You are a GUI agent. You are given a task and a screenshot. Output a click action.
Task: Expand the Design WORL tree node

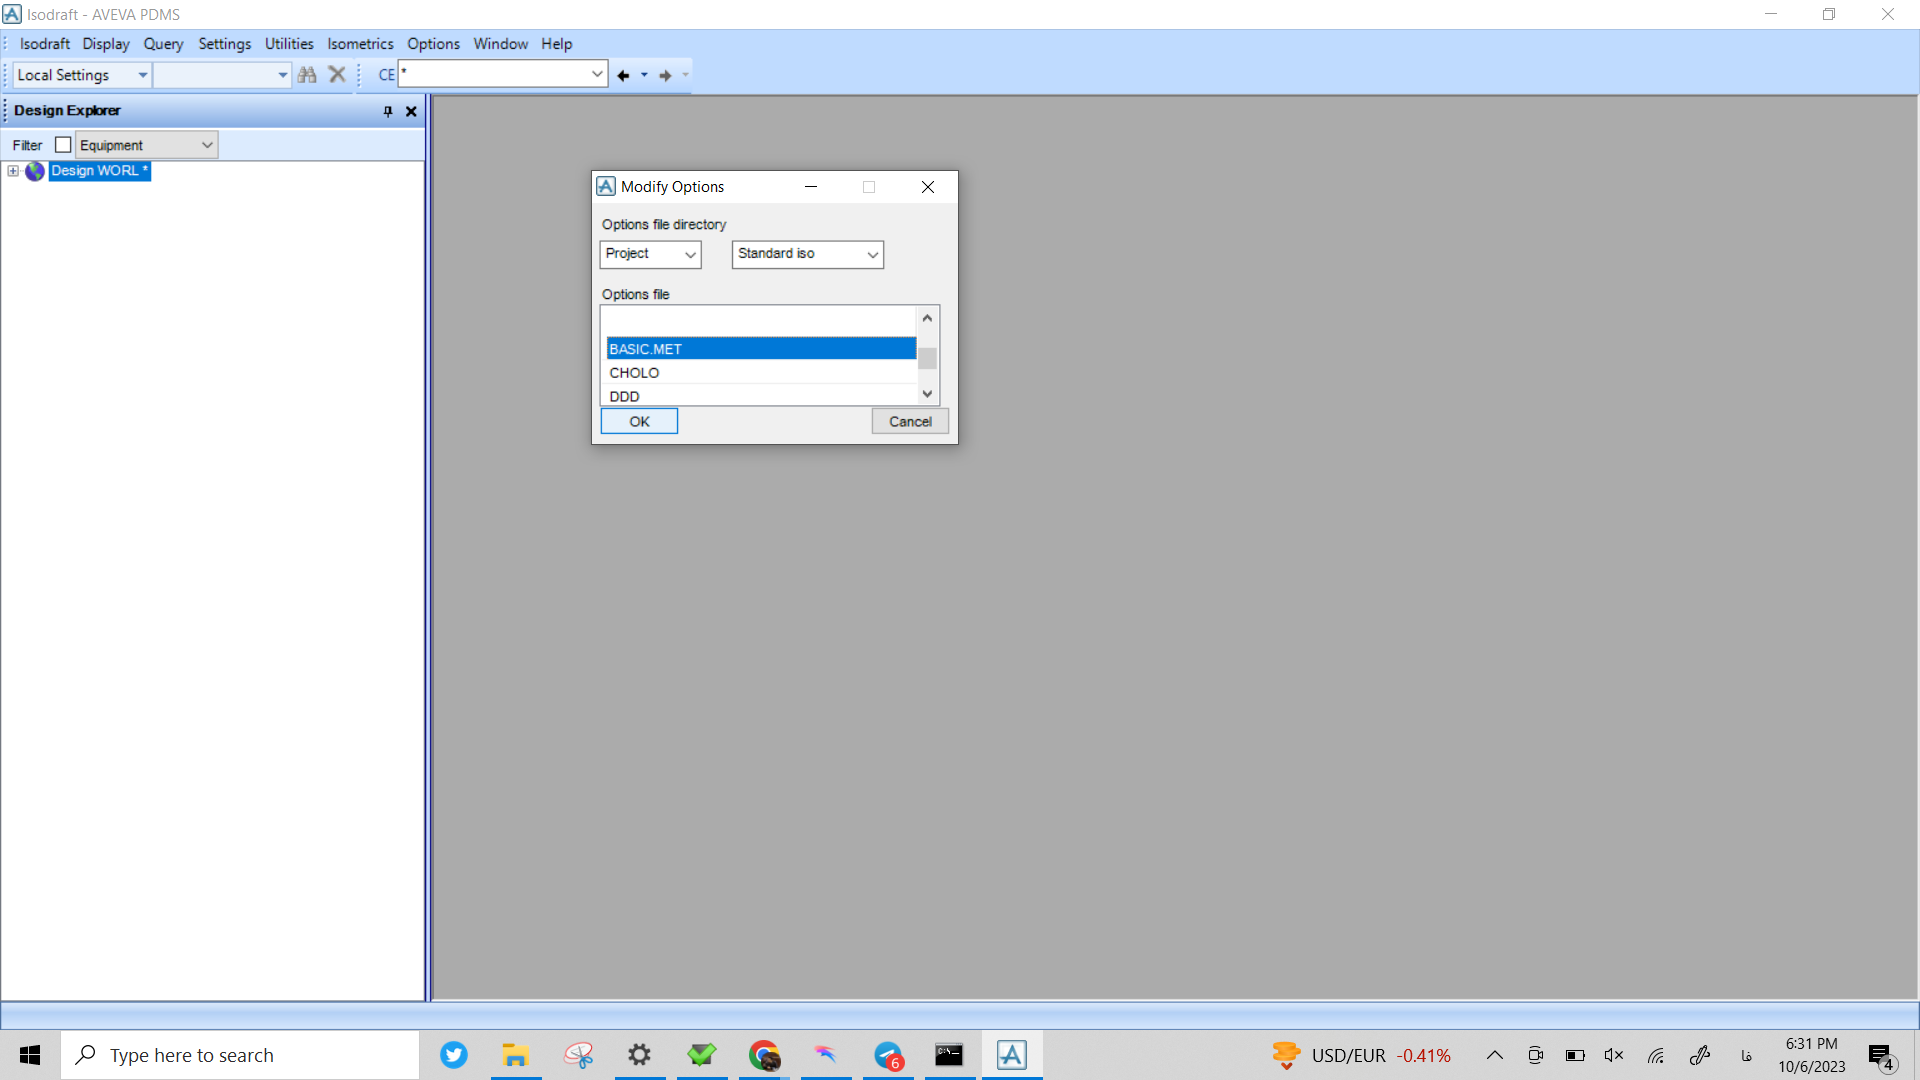click(x=13, y=171)
